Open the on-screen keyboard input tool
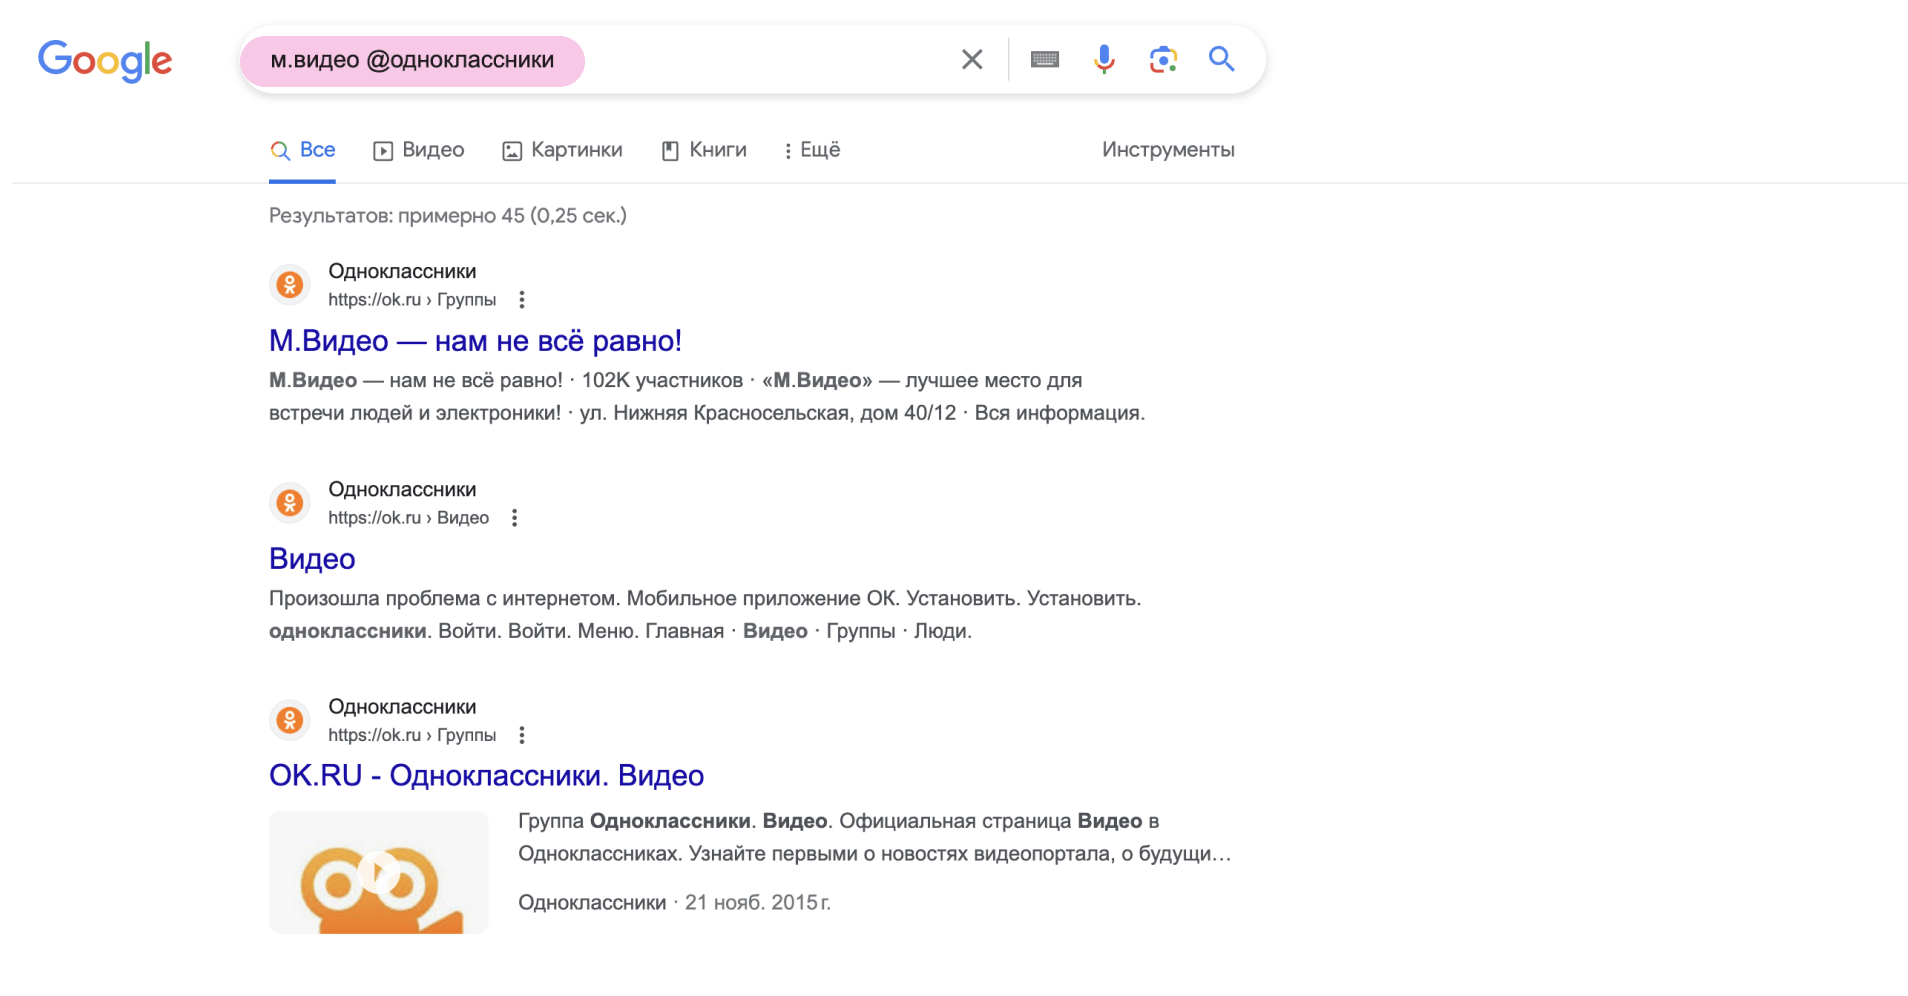The image size is (1908, 996). click(1044, 60)
